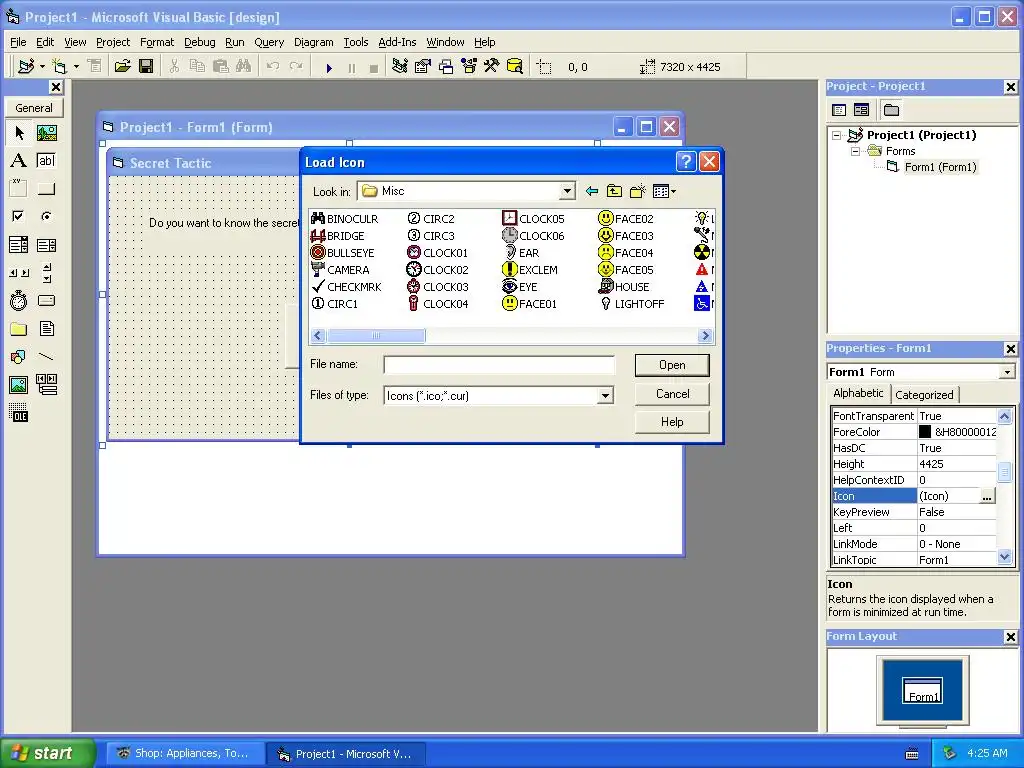
Task: Choose the ComboBox control tool
Action: coord(19,245)
